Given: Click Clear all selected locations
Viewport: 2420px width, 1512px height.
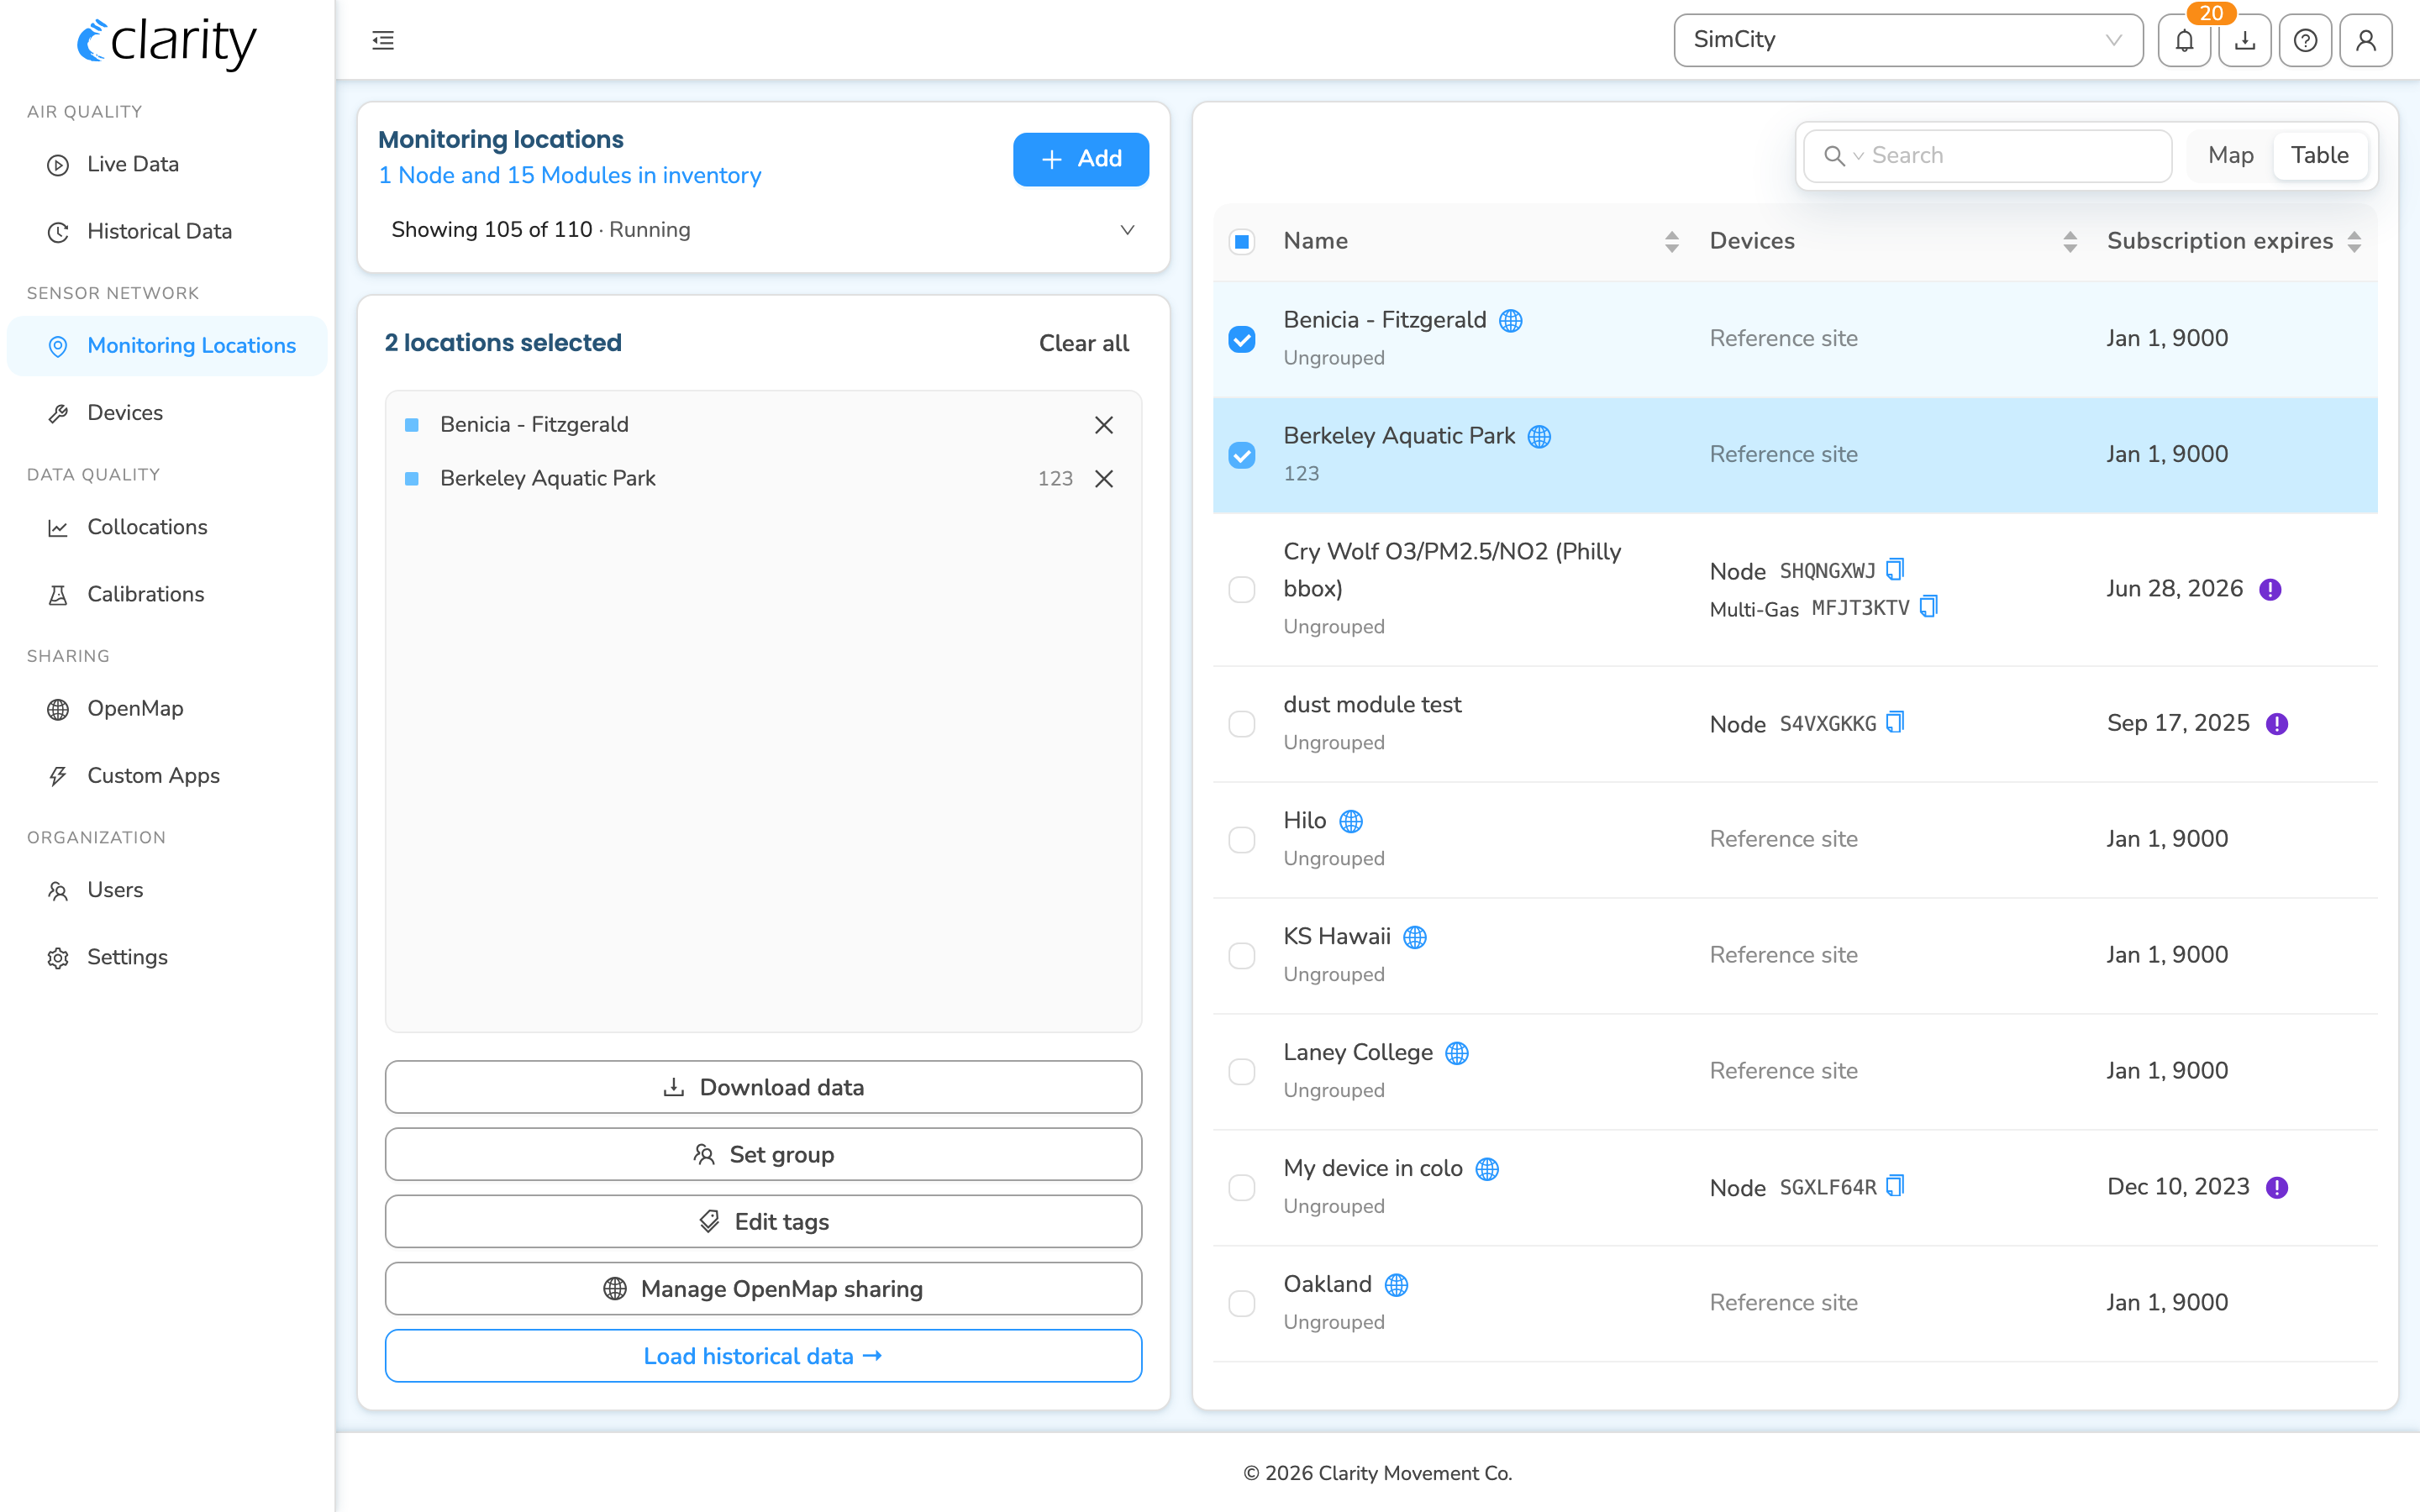Looking at the screenshot, I should [x=1084, y=343].
